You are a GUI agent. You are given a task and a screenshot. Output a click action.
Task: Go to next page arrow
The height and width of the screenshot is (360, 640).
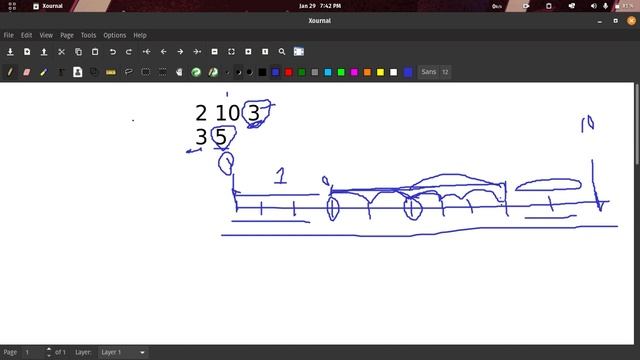pyautogui.click(x=180, y=52)
